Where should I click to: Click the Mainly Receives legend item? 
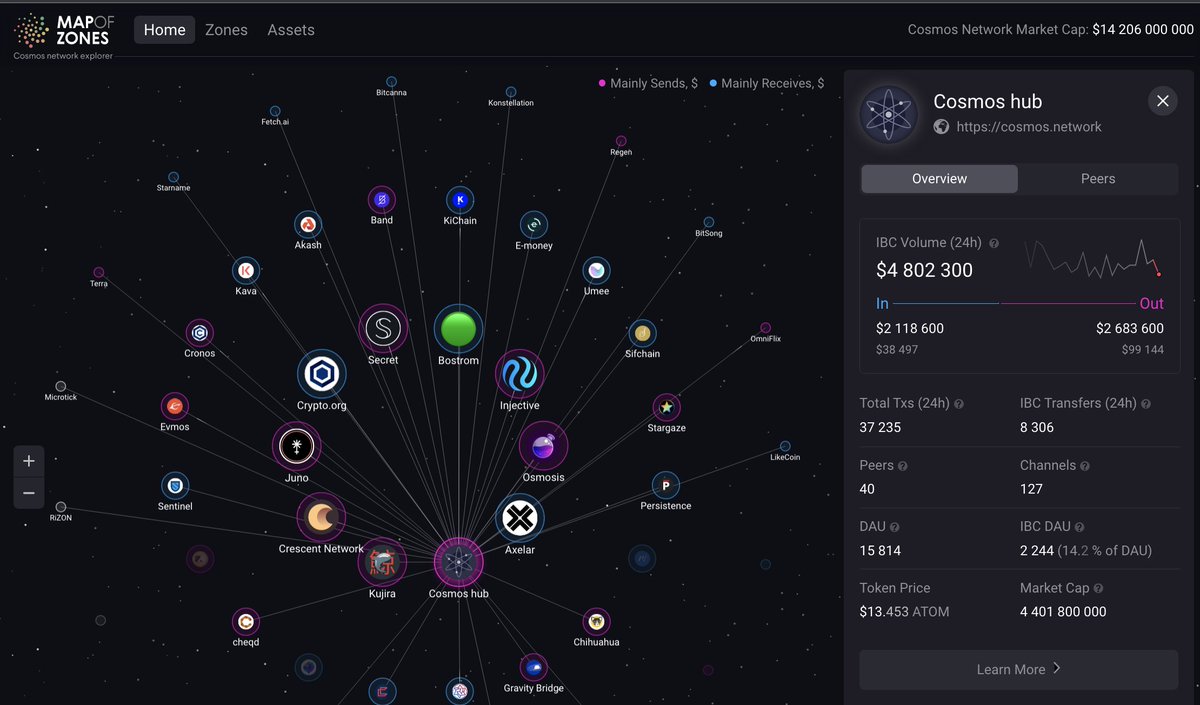(x=766, y=83)
